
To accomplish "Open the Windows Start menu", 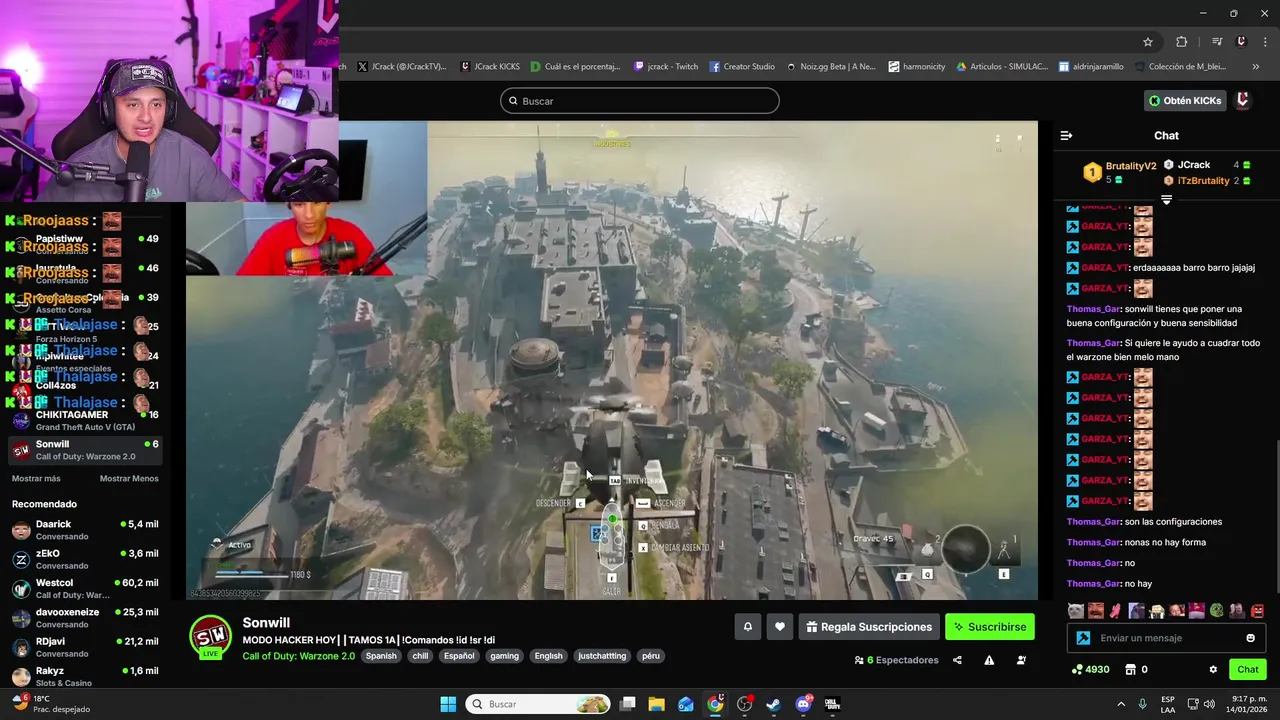I will click(448, 704).
